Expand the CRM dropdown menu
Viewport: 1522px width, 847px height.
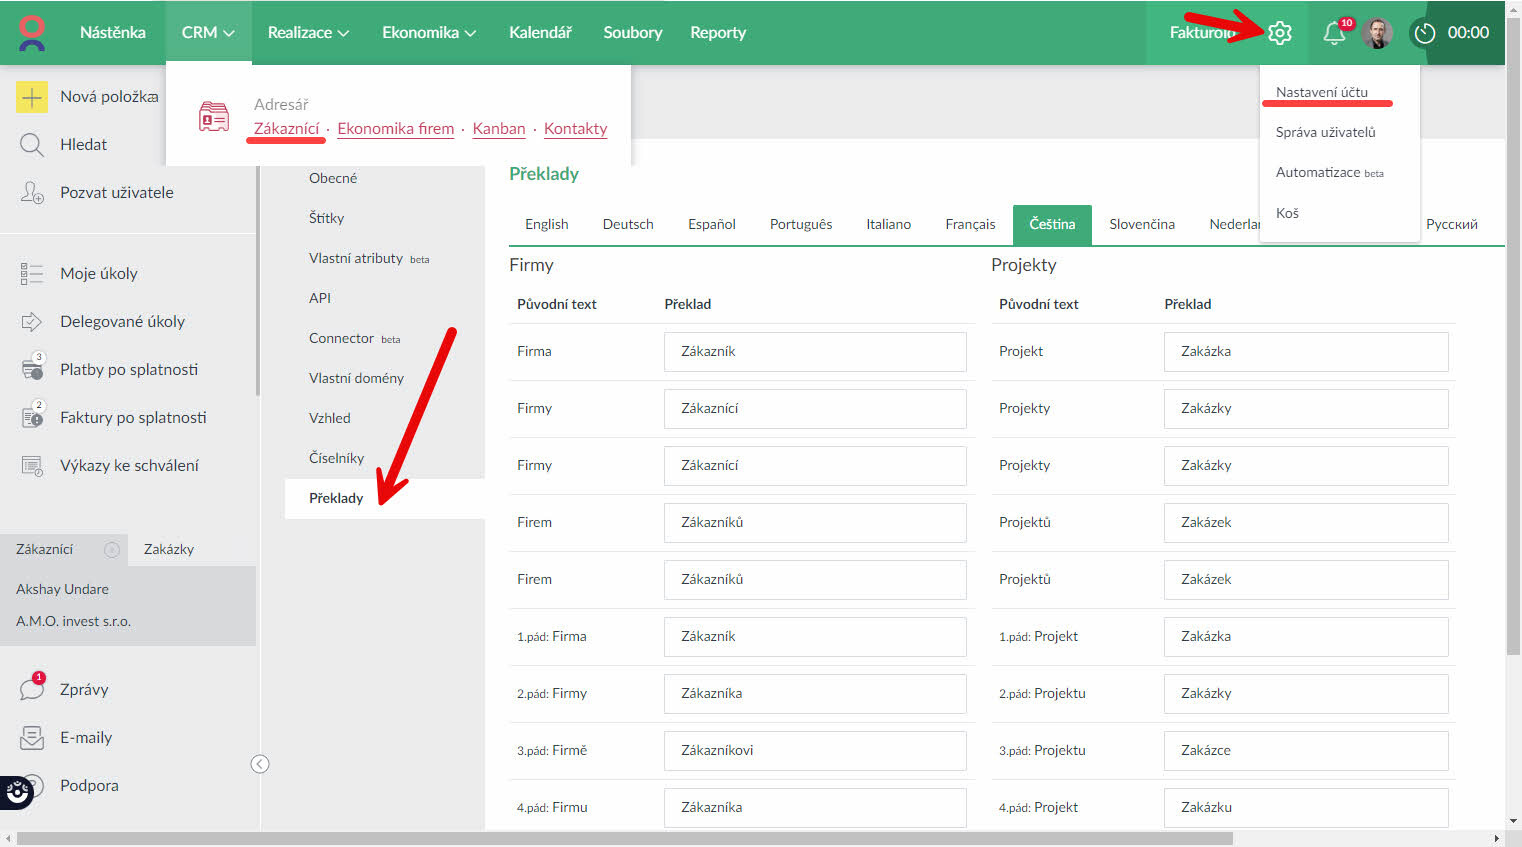(x=208, y=33)
